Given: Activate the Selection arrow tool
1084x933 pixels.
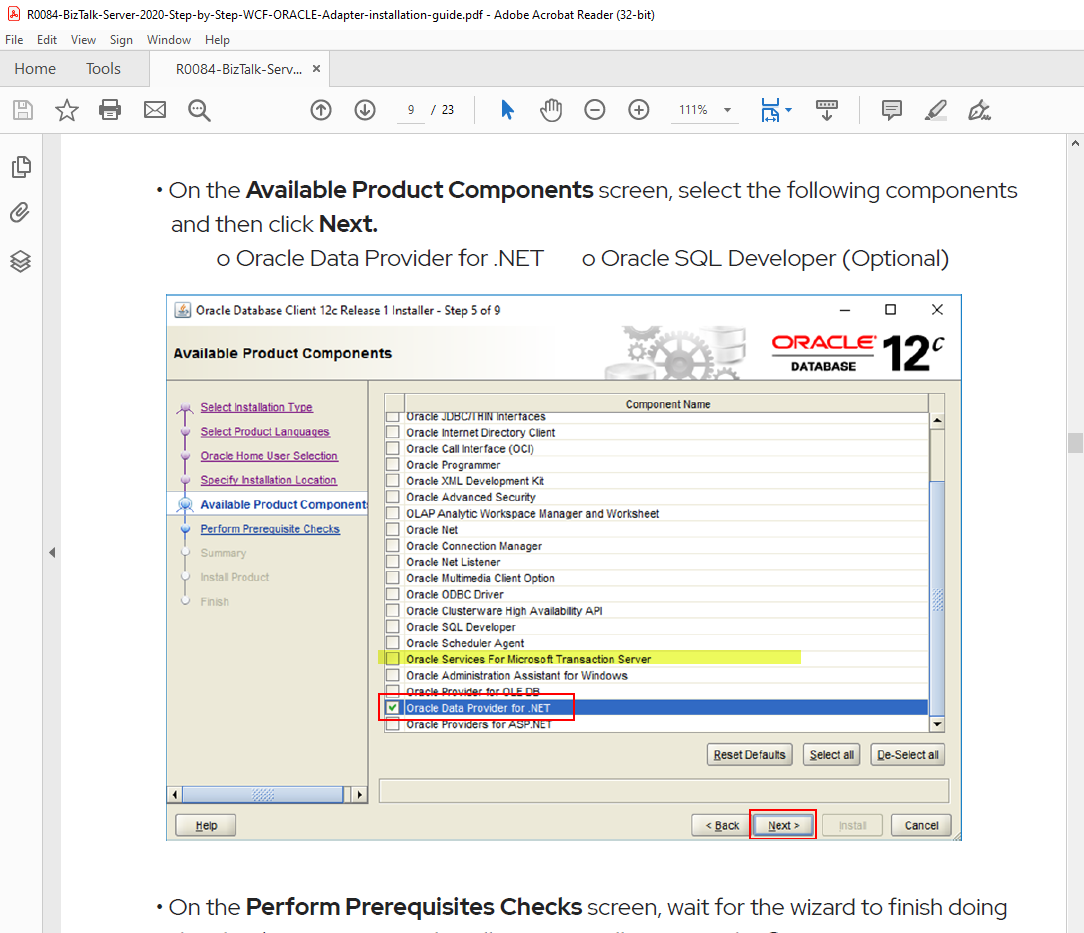Looking at the screenshot, I should (507, 110).
